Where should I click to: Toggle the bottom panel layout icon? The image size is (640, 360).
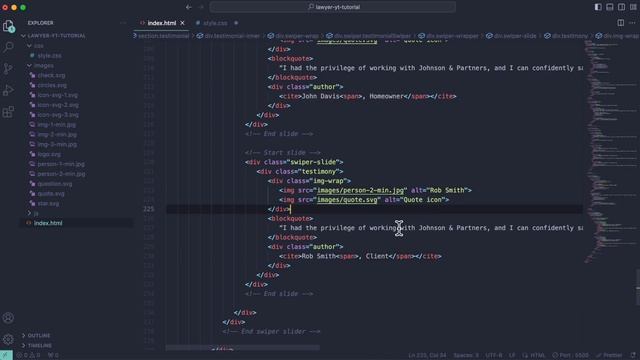click(610, 7)
